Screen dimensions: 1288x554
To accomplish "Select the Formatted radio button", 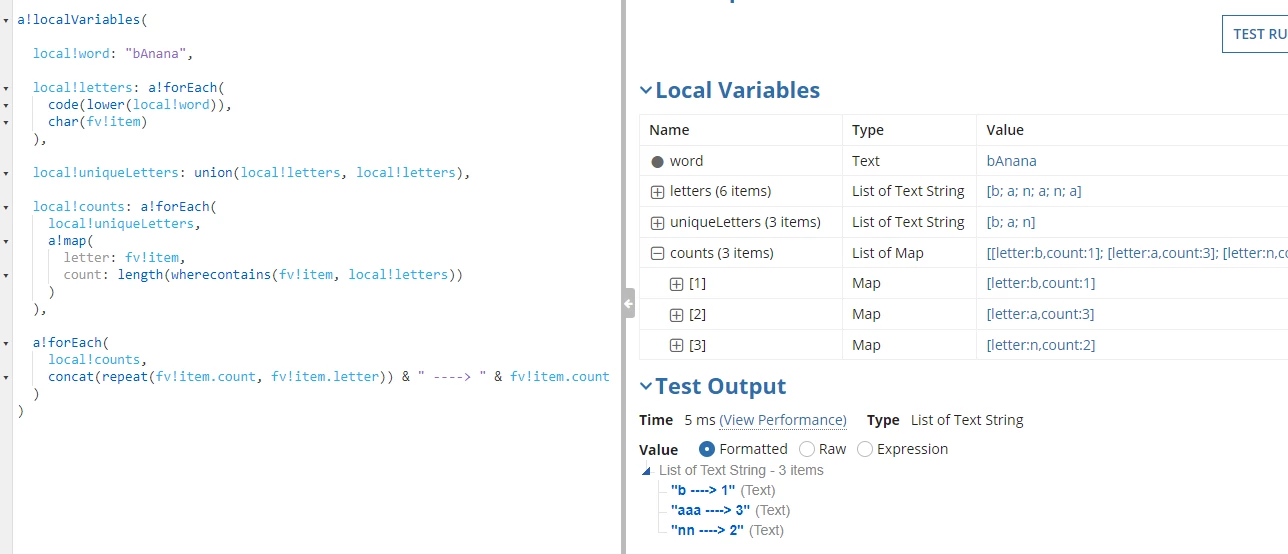I will (x=707, y=449).
